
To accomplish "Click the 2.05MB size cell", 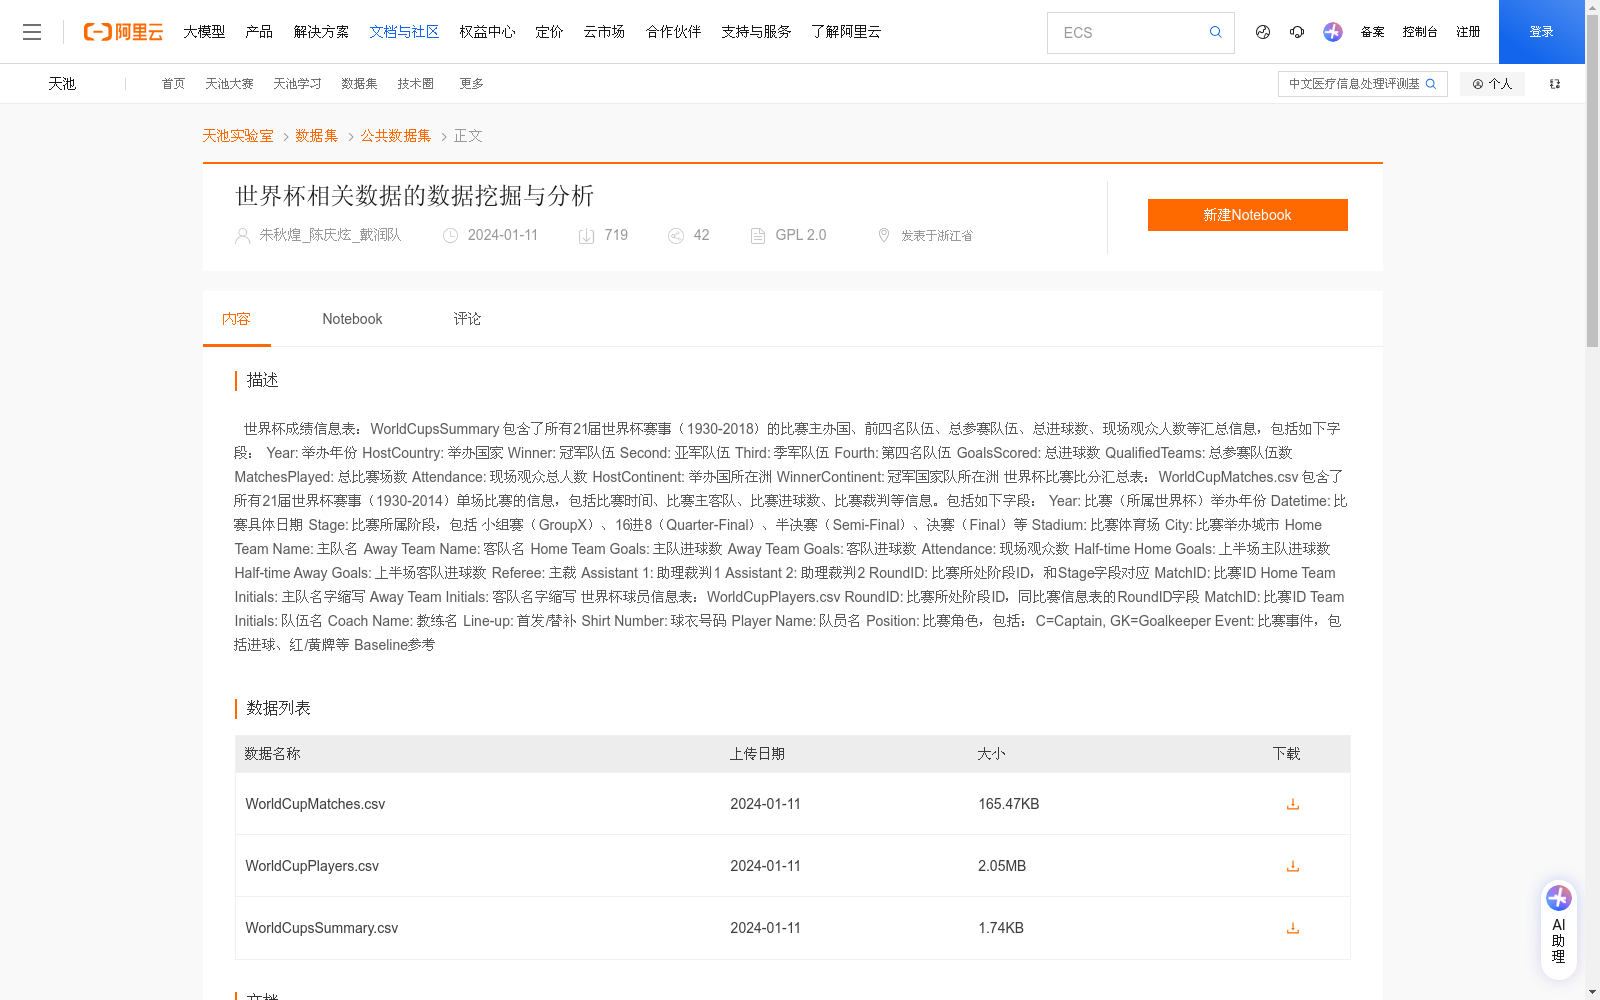I will pyautogui.click(x=1002, y=866).
